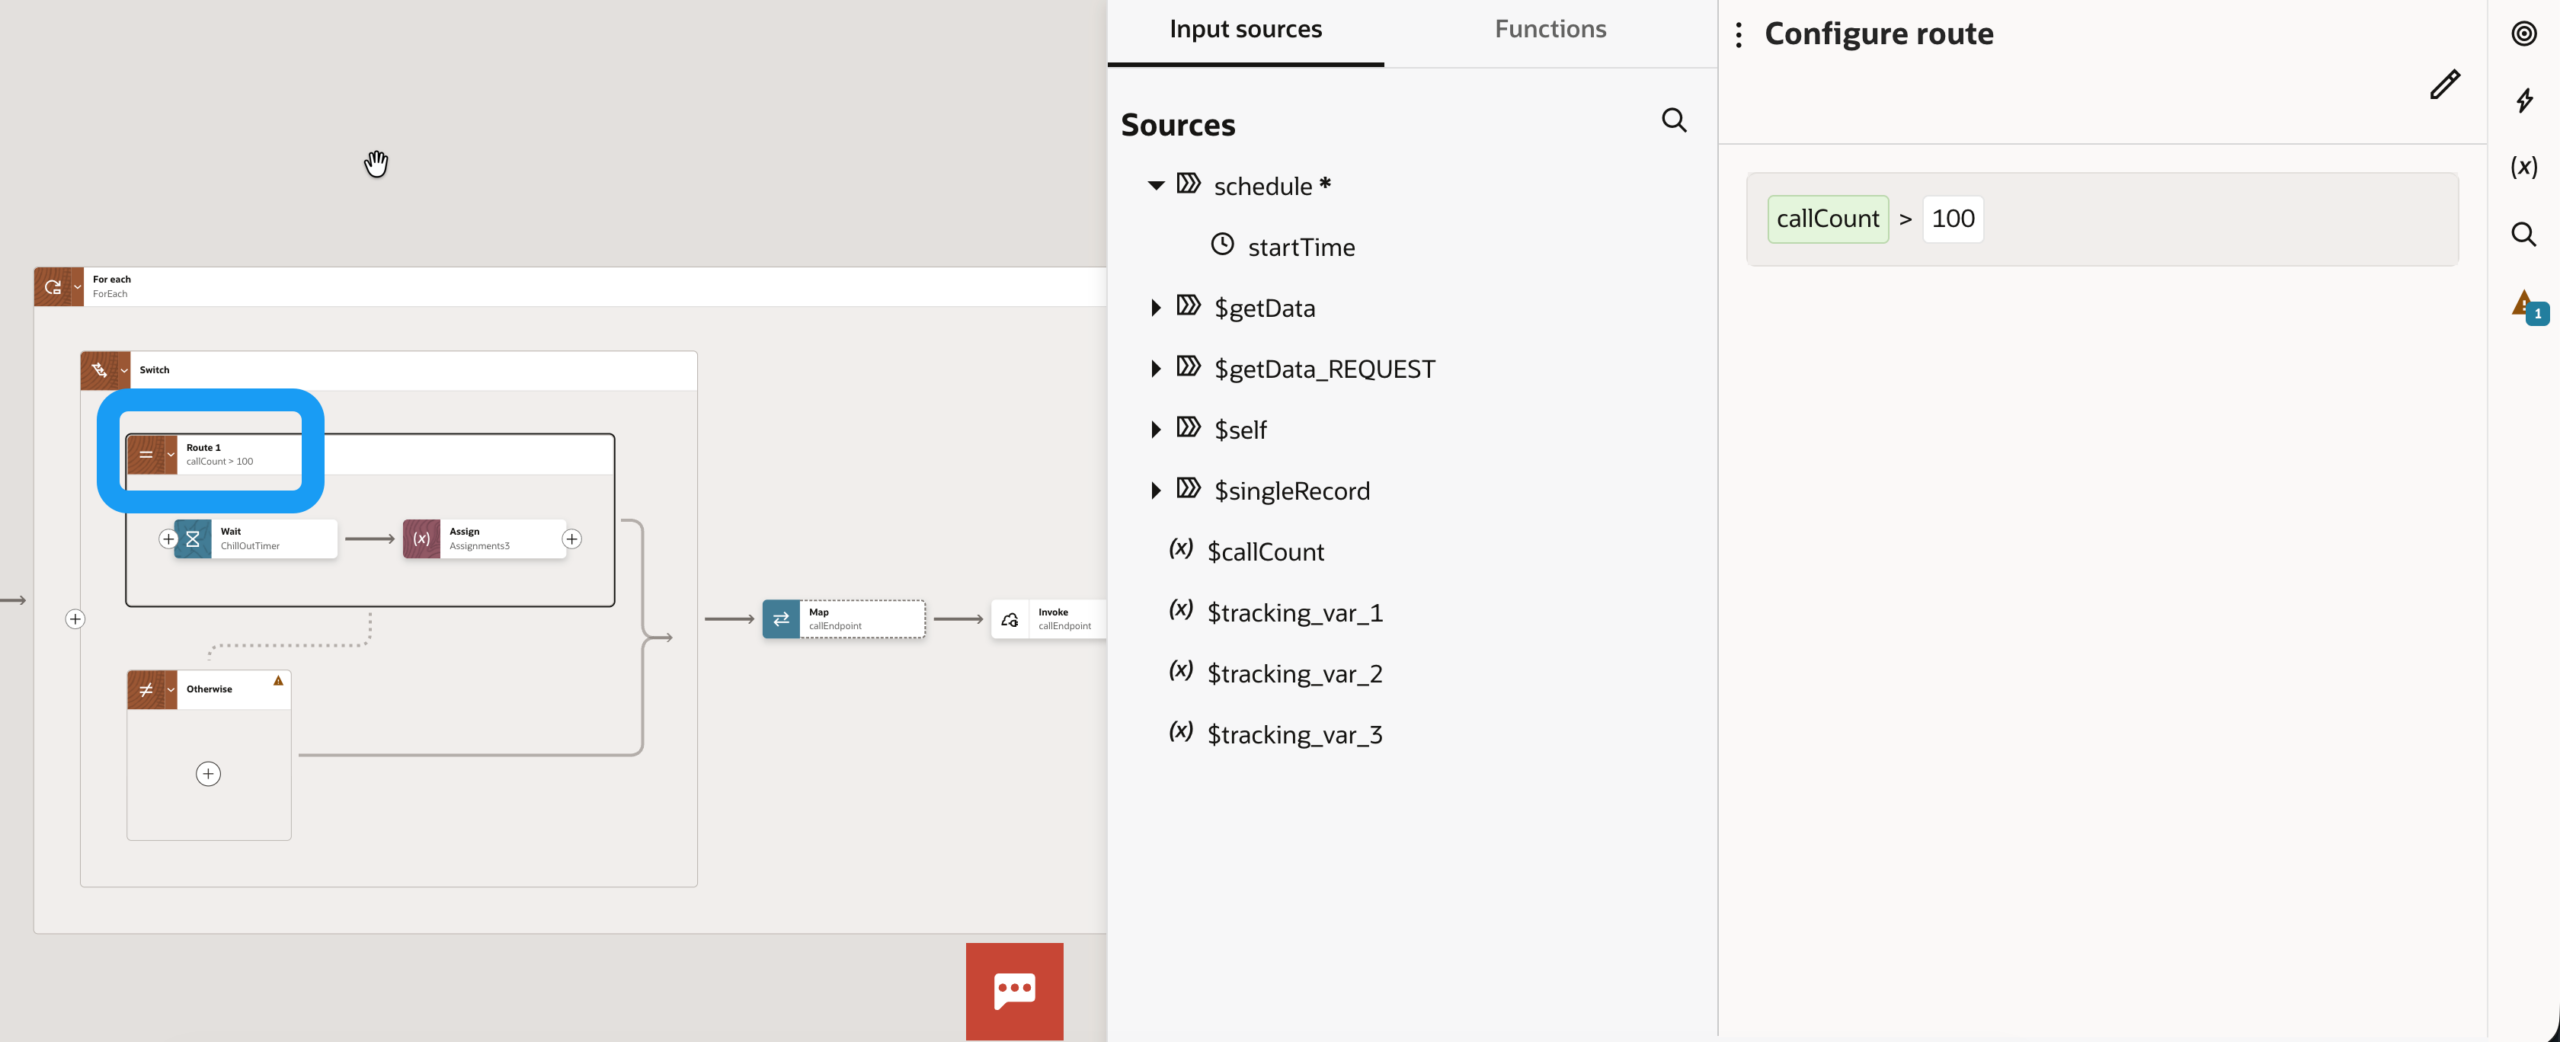
Task: Expand the $getData source node
Action: 1156,308
